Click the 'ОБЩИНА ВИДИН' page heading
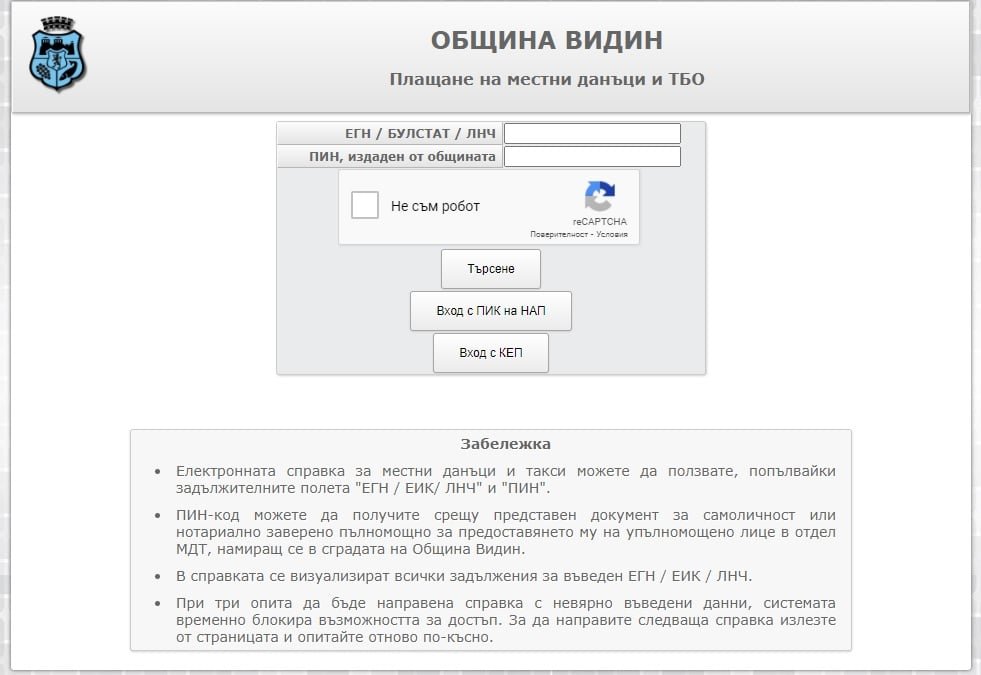The width and height of the screenshot is (981, 675). coord(546,41)
